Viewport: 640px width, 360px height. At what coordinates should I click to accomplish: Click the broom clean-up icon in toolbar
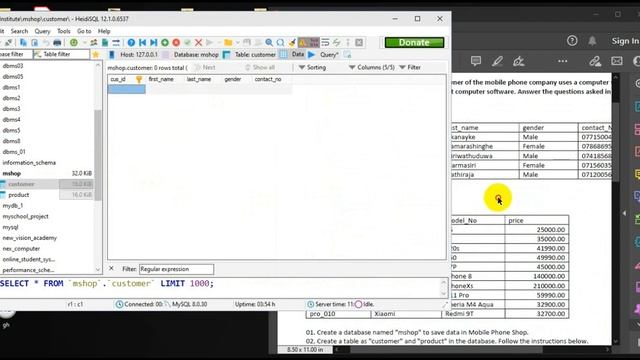click(x=292, y=42)
